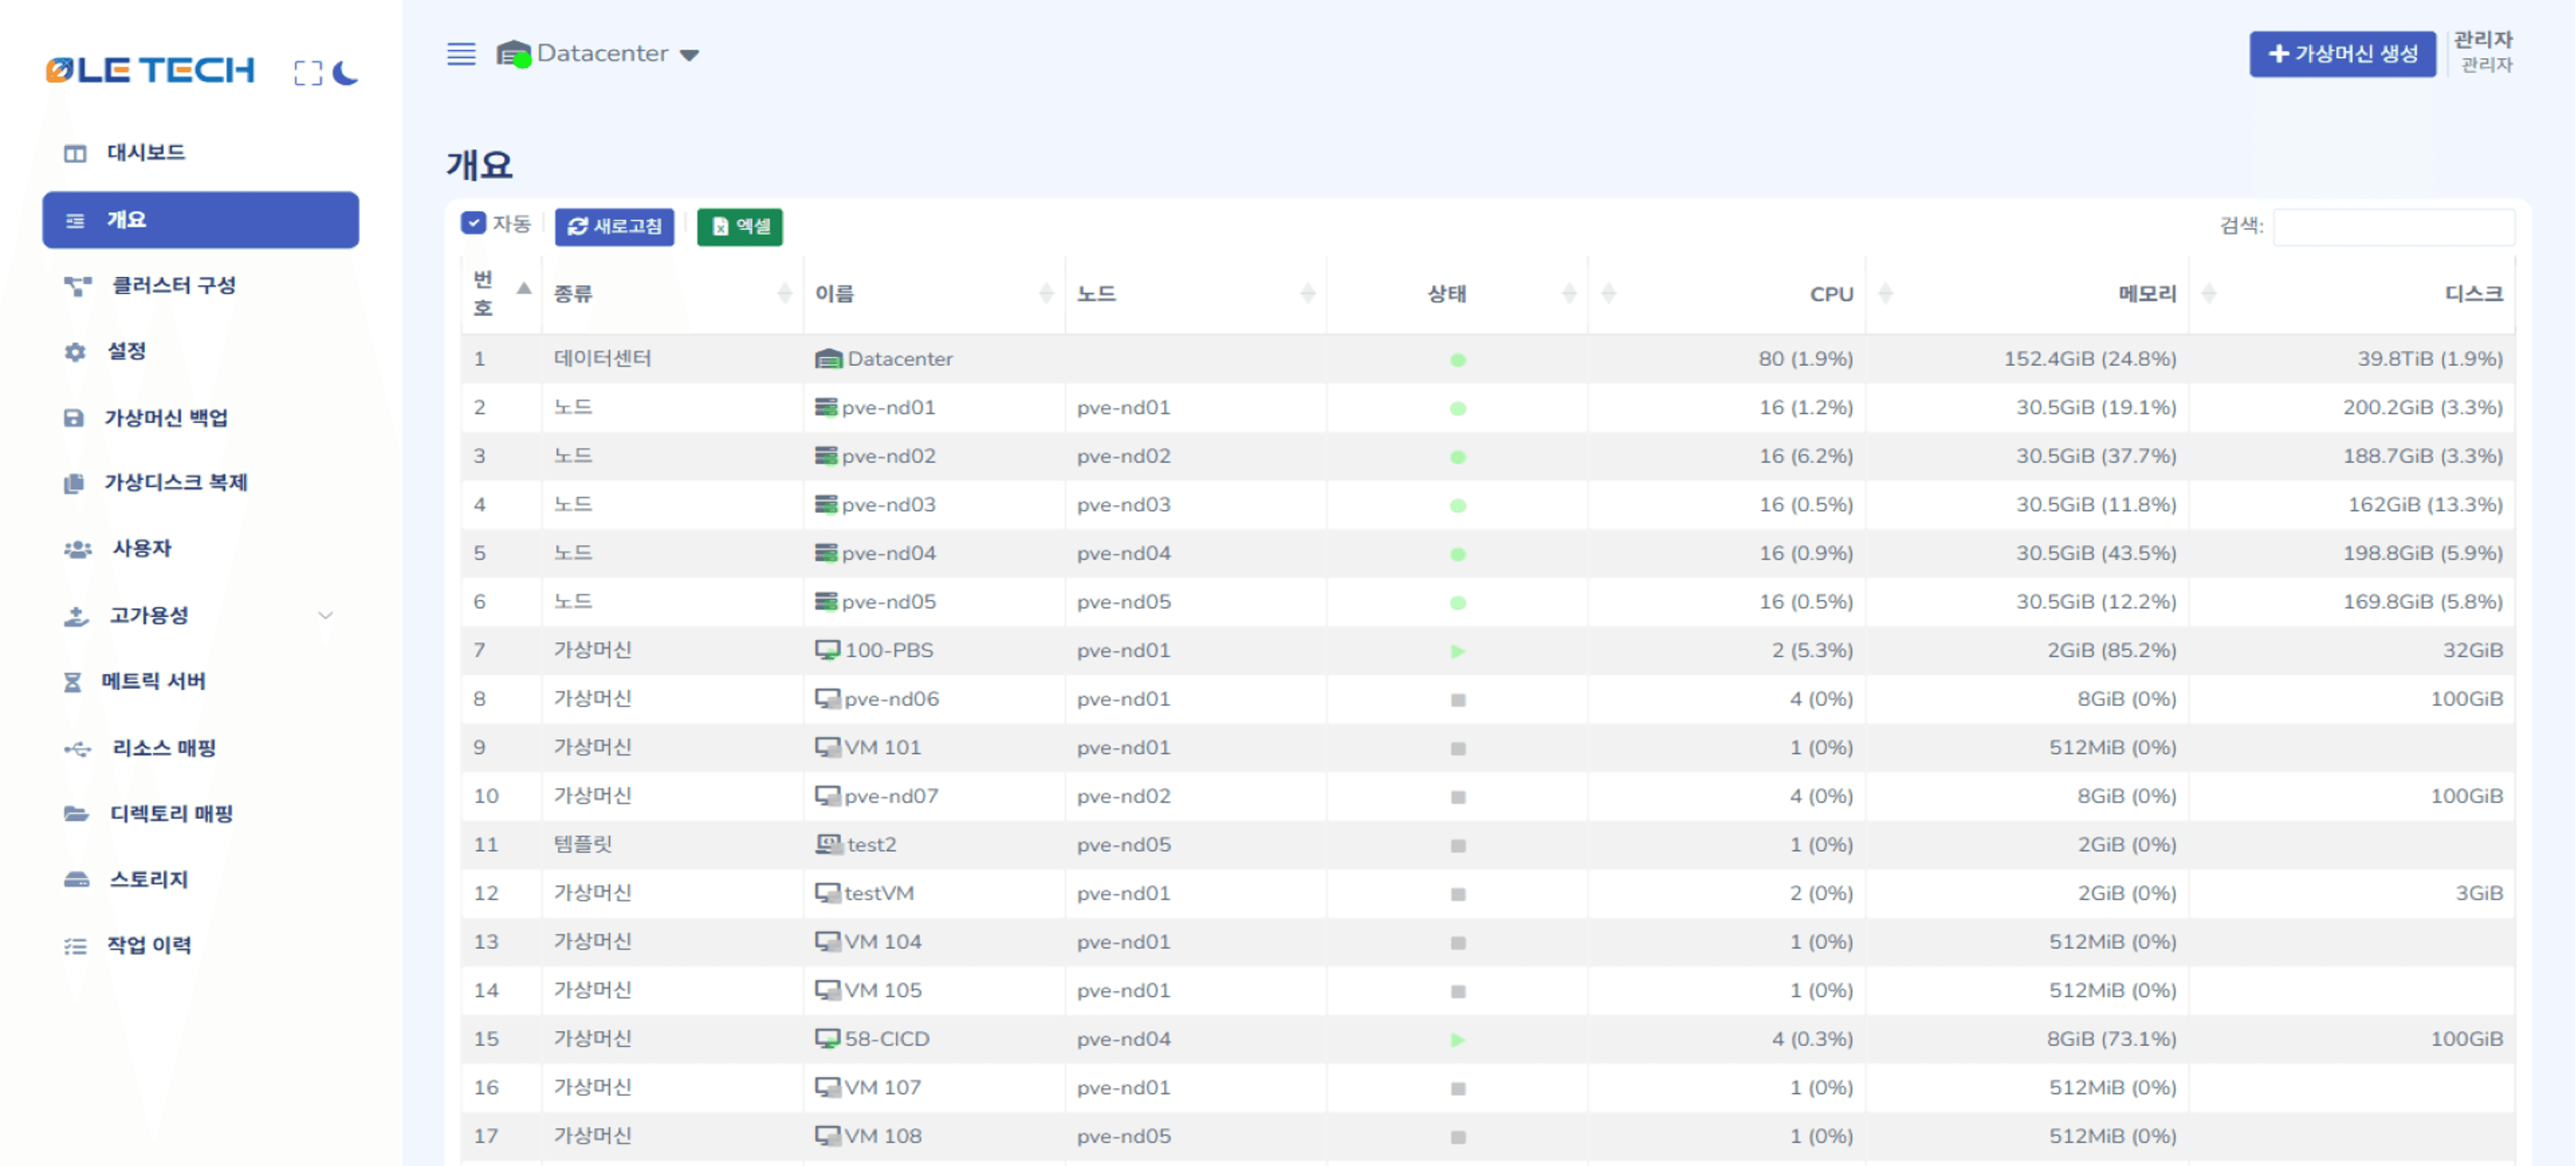2576x1166 pixels.
Task: Open 클러스터 구성 menu item
Action: [x=200, y=286]
